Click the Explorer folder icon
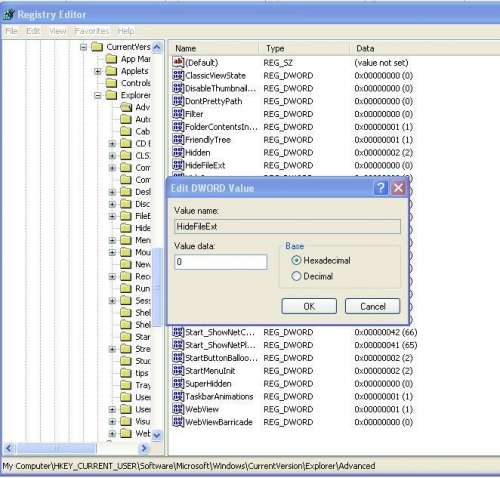The height and width of the screenshot is (478, 500). [x=111, y=95]
